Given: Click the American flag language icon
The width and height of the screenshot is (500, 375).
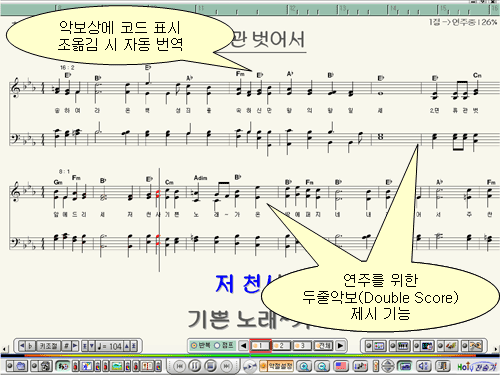Looking at the screenshot, I should (341, 366).
